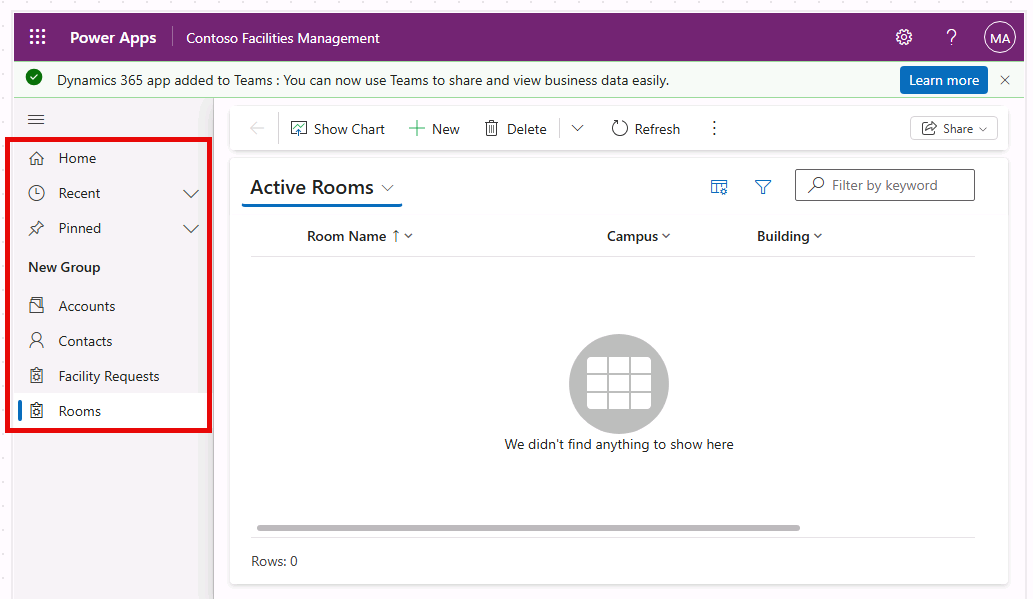1033x599 pixels.
Task: Open the MA account avatar
Action: click(x=999, y=38)
